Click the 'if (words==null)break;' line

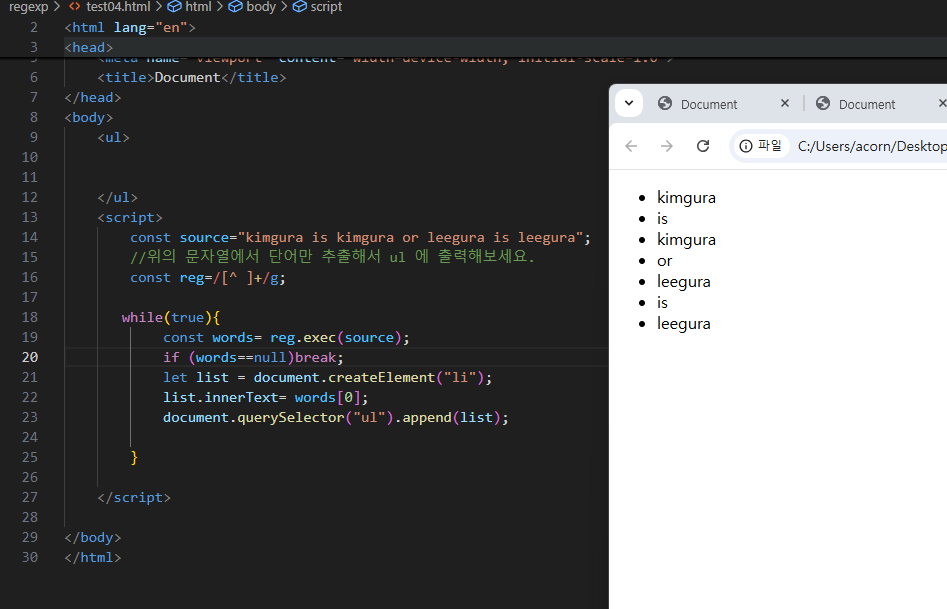click(x=253, y=357)
